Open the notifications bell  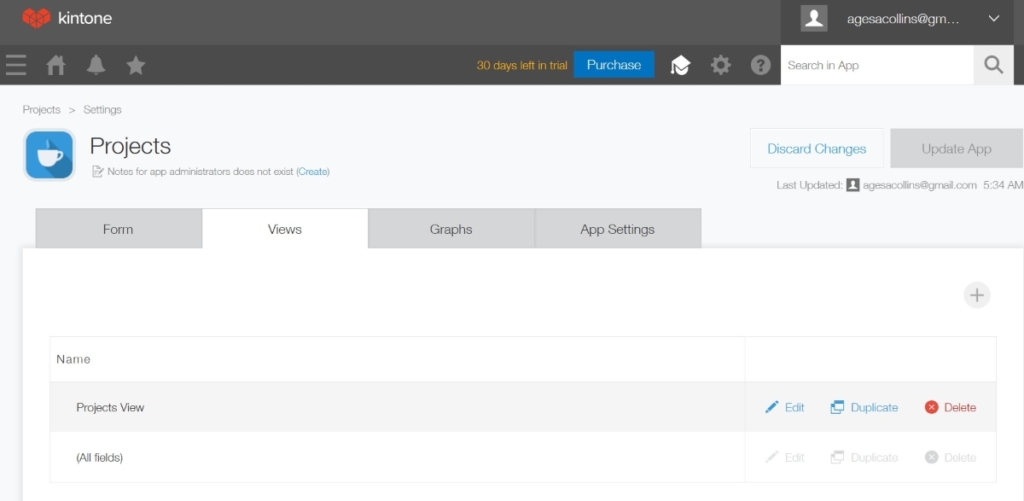tap(96, 65)
